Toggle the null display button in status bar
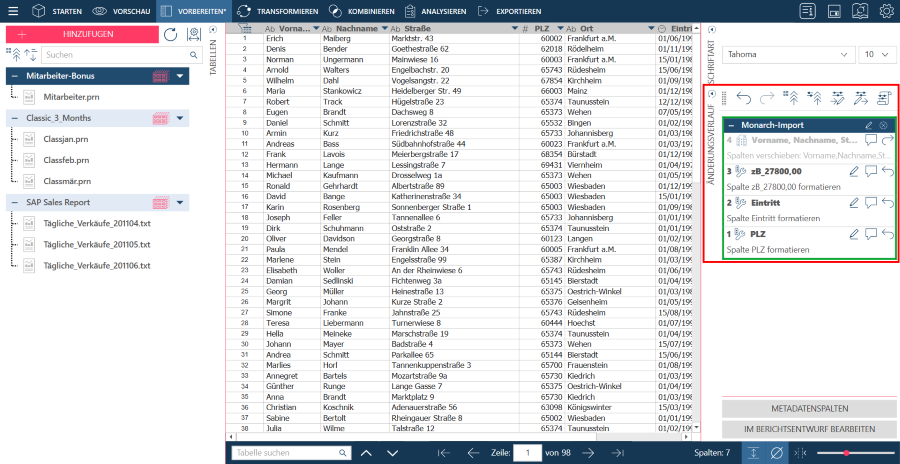The width and height of the screenshot is (900, 464). click(776, 453)
